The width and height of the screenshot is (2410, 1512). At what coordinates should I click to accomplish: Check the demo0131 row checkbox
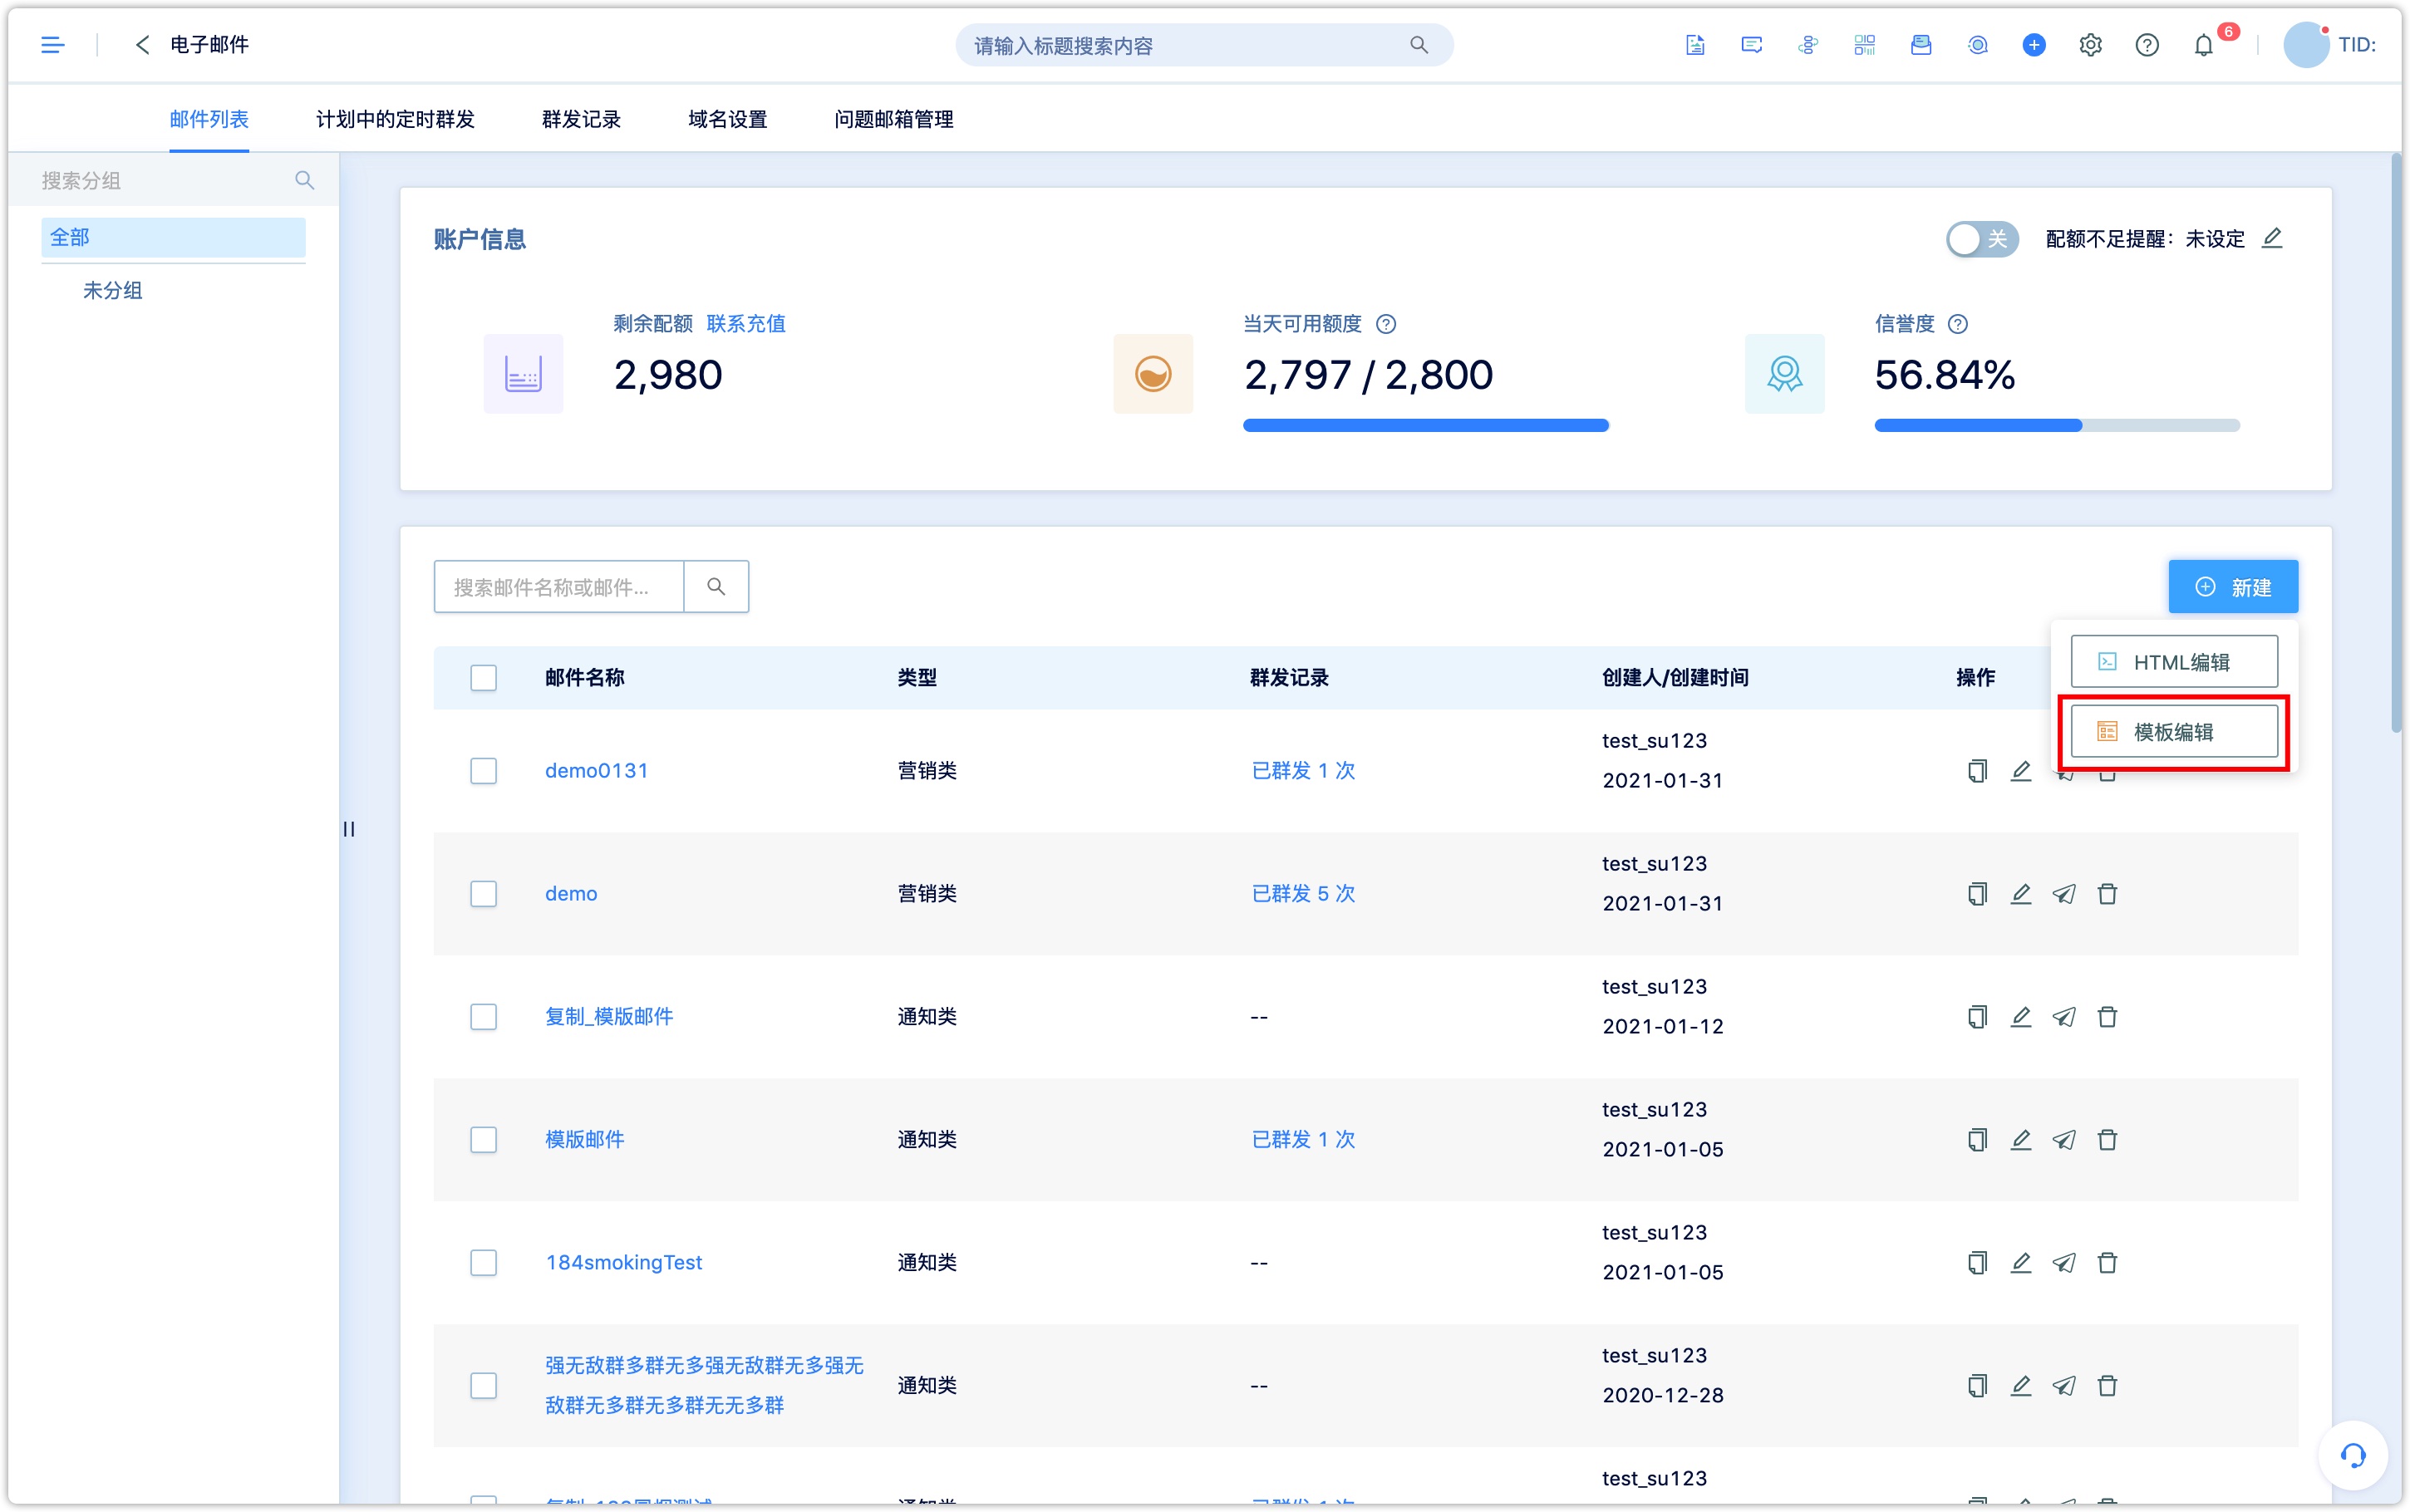pyautogui.click(x=483, y=771)
